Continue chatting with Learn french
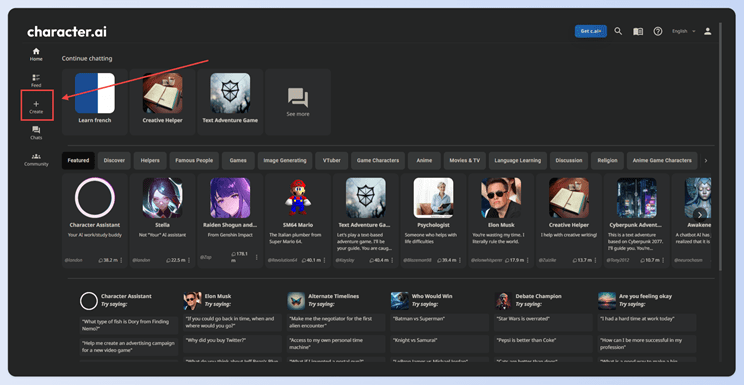The image size is (744, 385). 95,102
